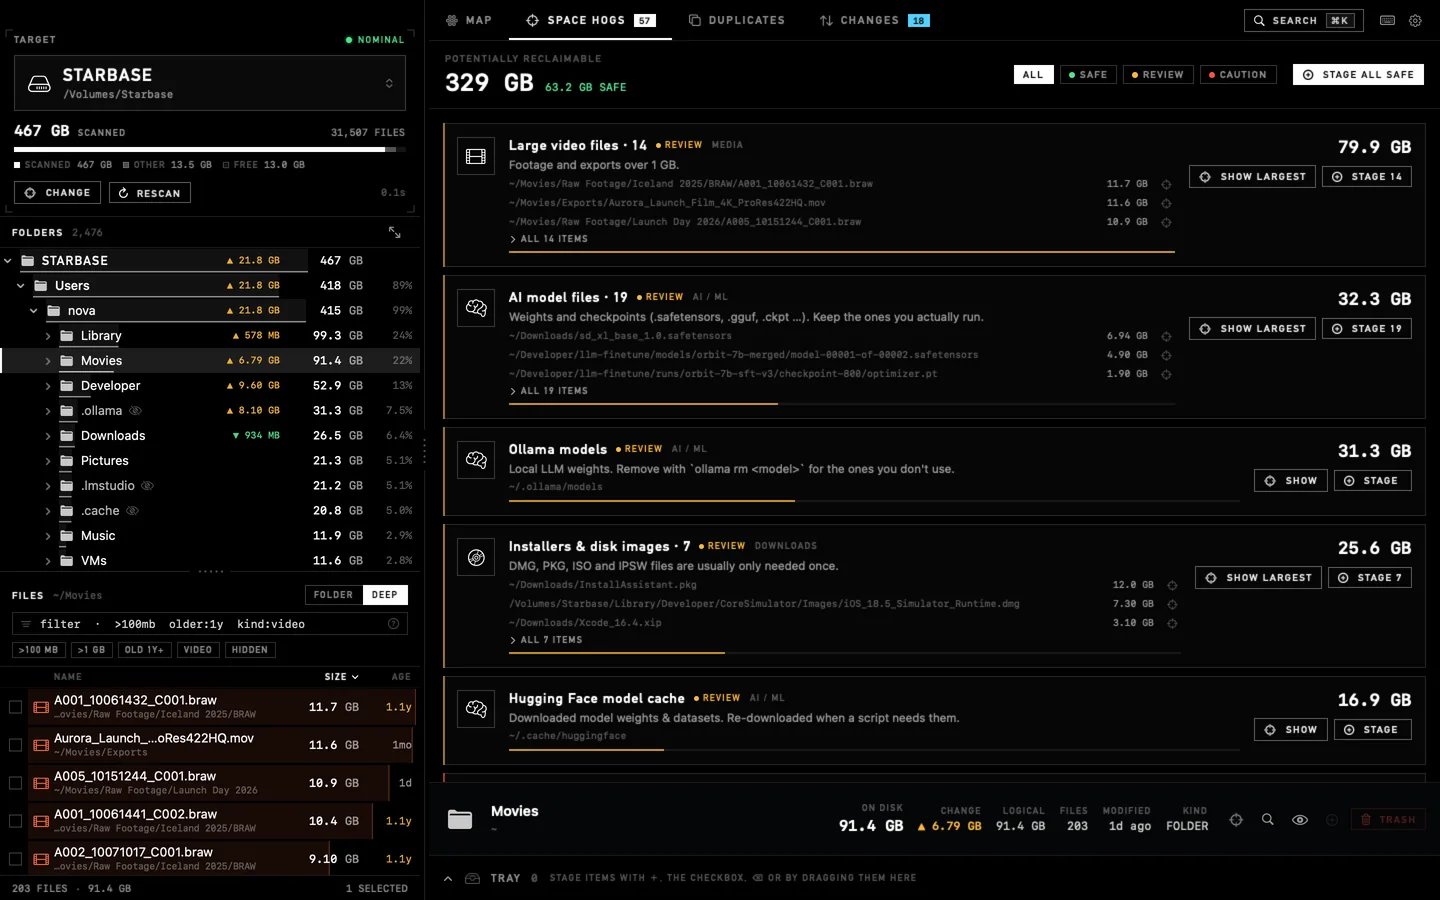The width and height of the screenshot is (1440, 900).
Task: Expand the tray with the bottom chevron
Action: coord(448,878)
